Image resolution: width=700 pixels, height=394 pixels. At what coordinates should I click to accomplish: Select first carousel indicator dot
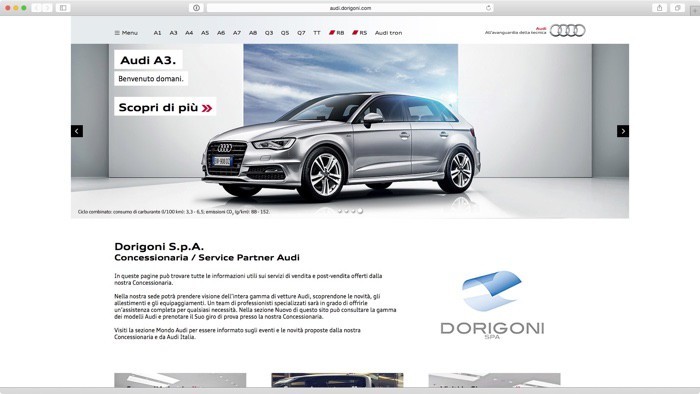340,211
